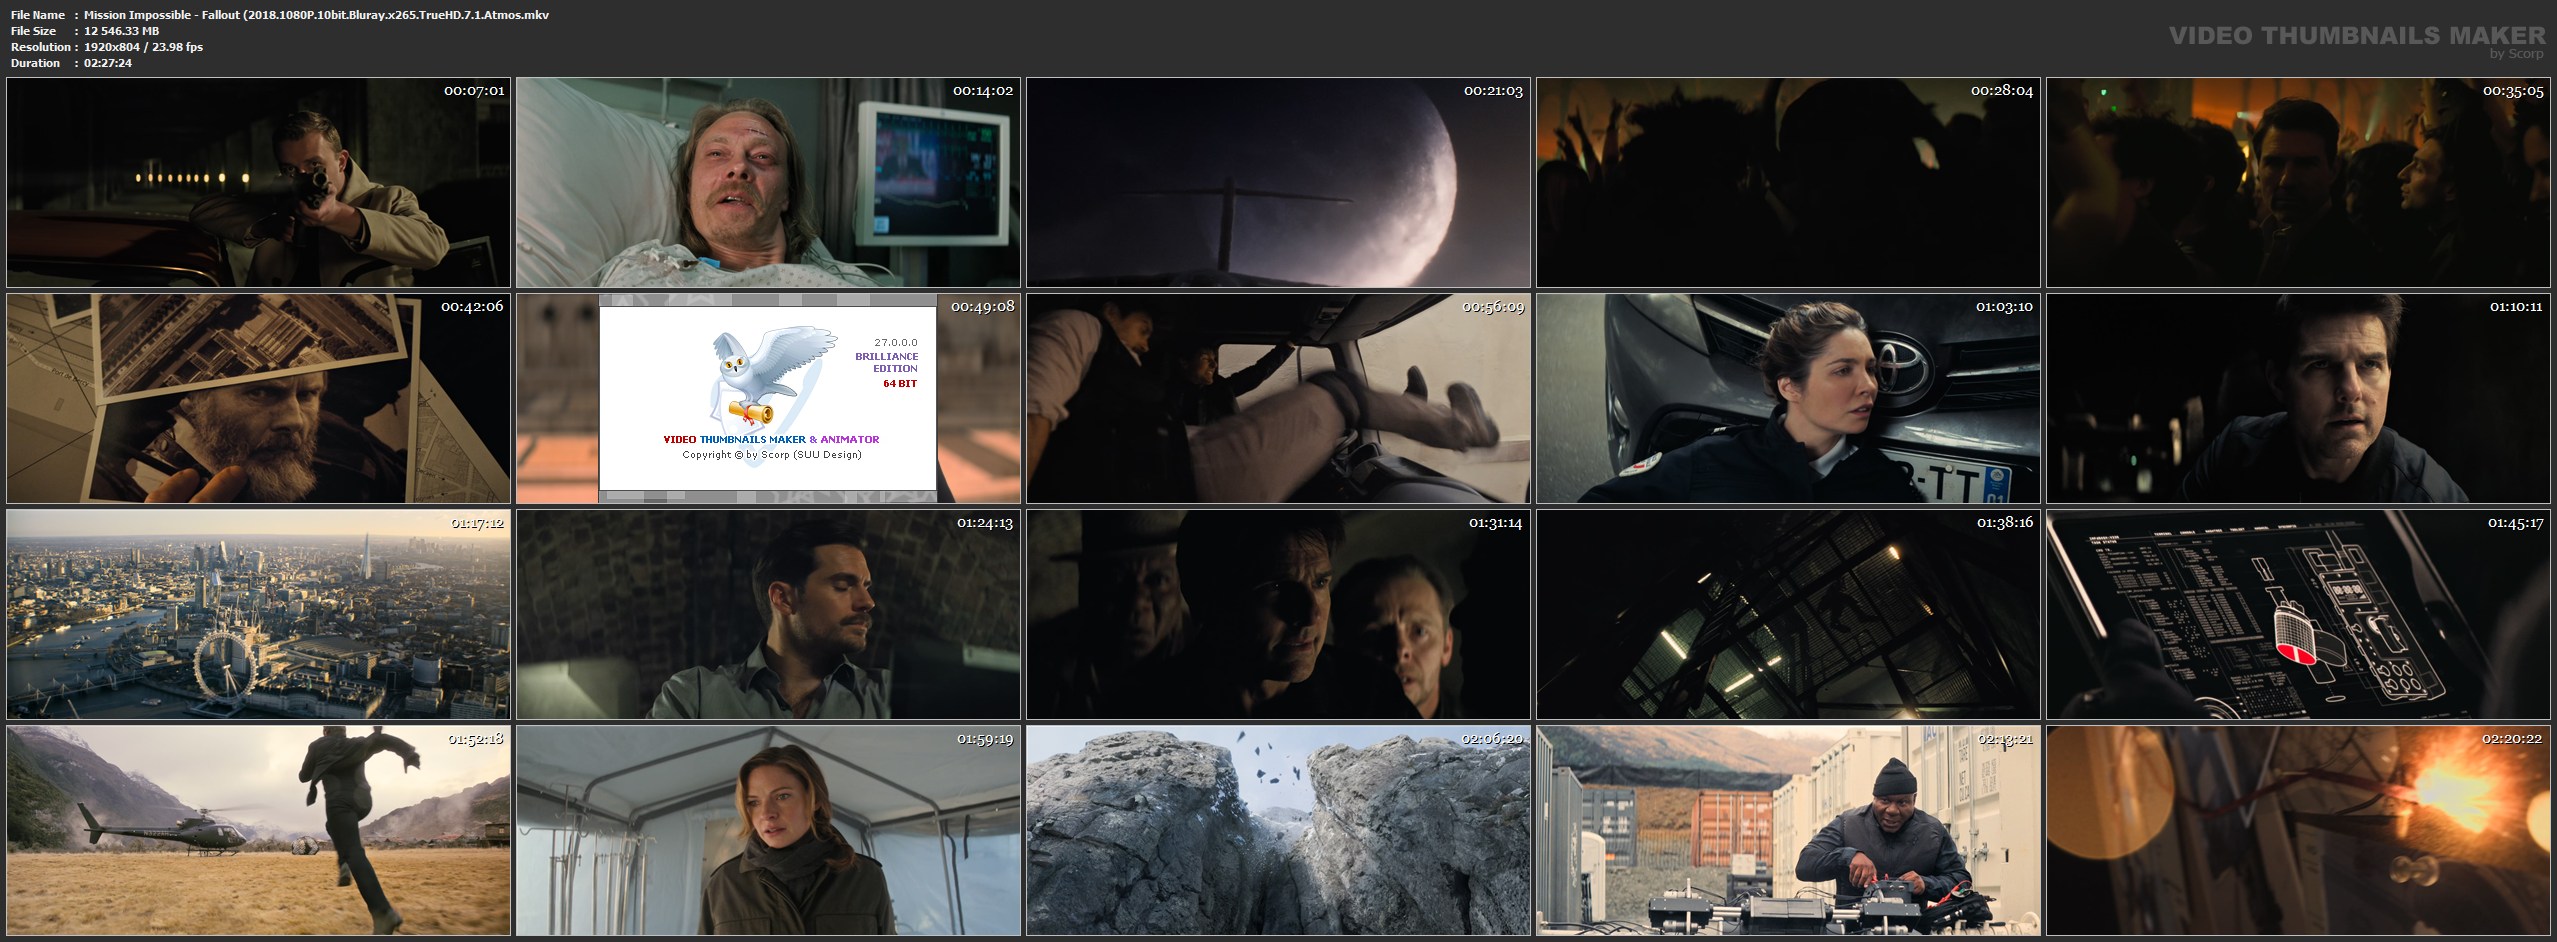2557x942 pixels.
Task: Click the Video Thumbnails Maker watermark
Action: point(2357,35)
